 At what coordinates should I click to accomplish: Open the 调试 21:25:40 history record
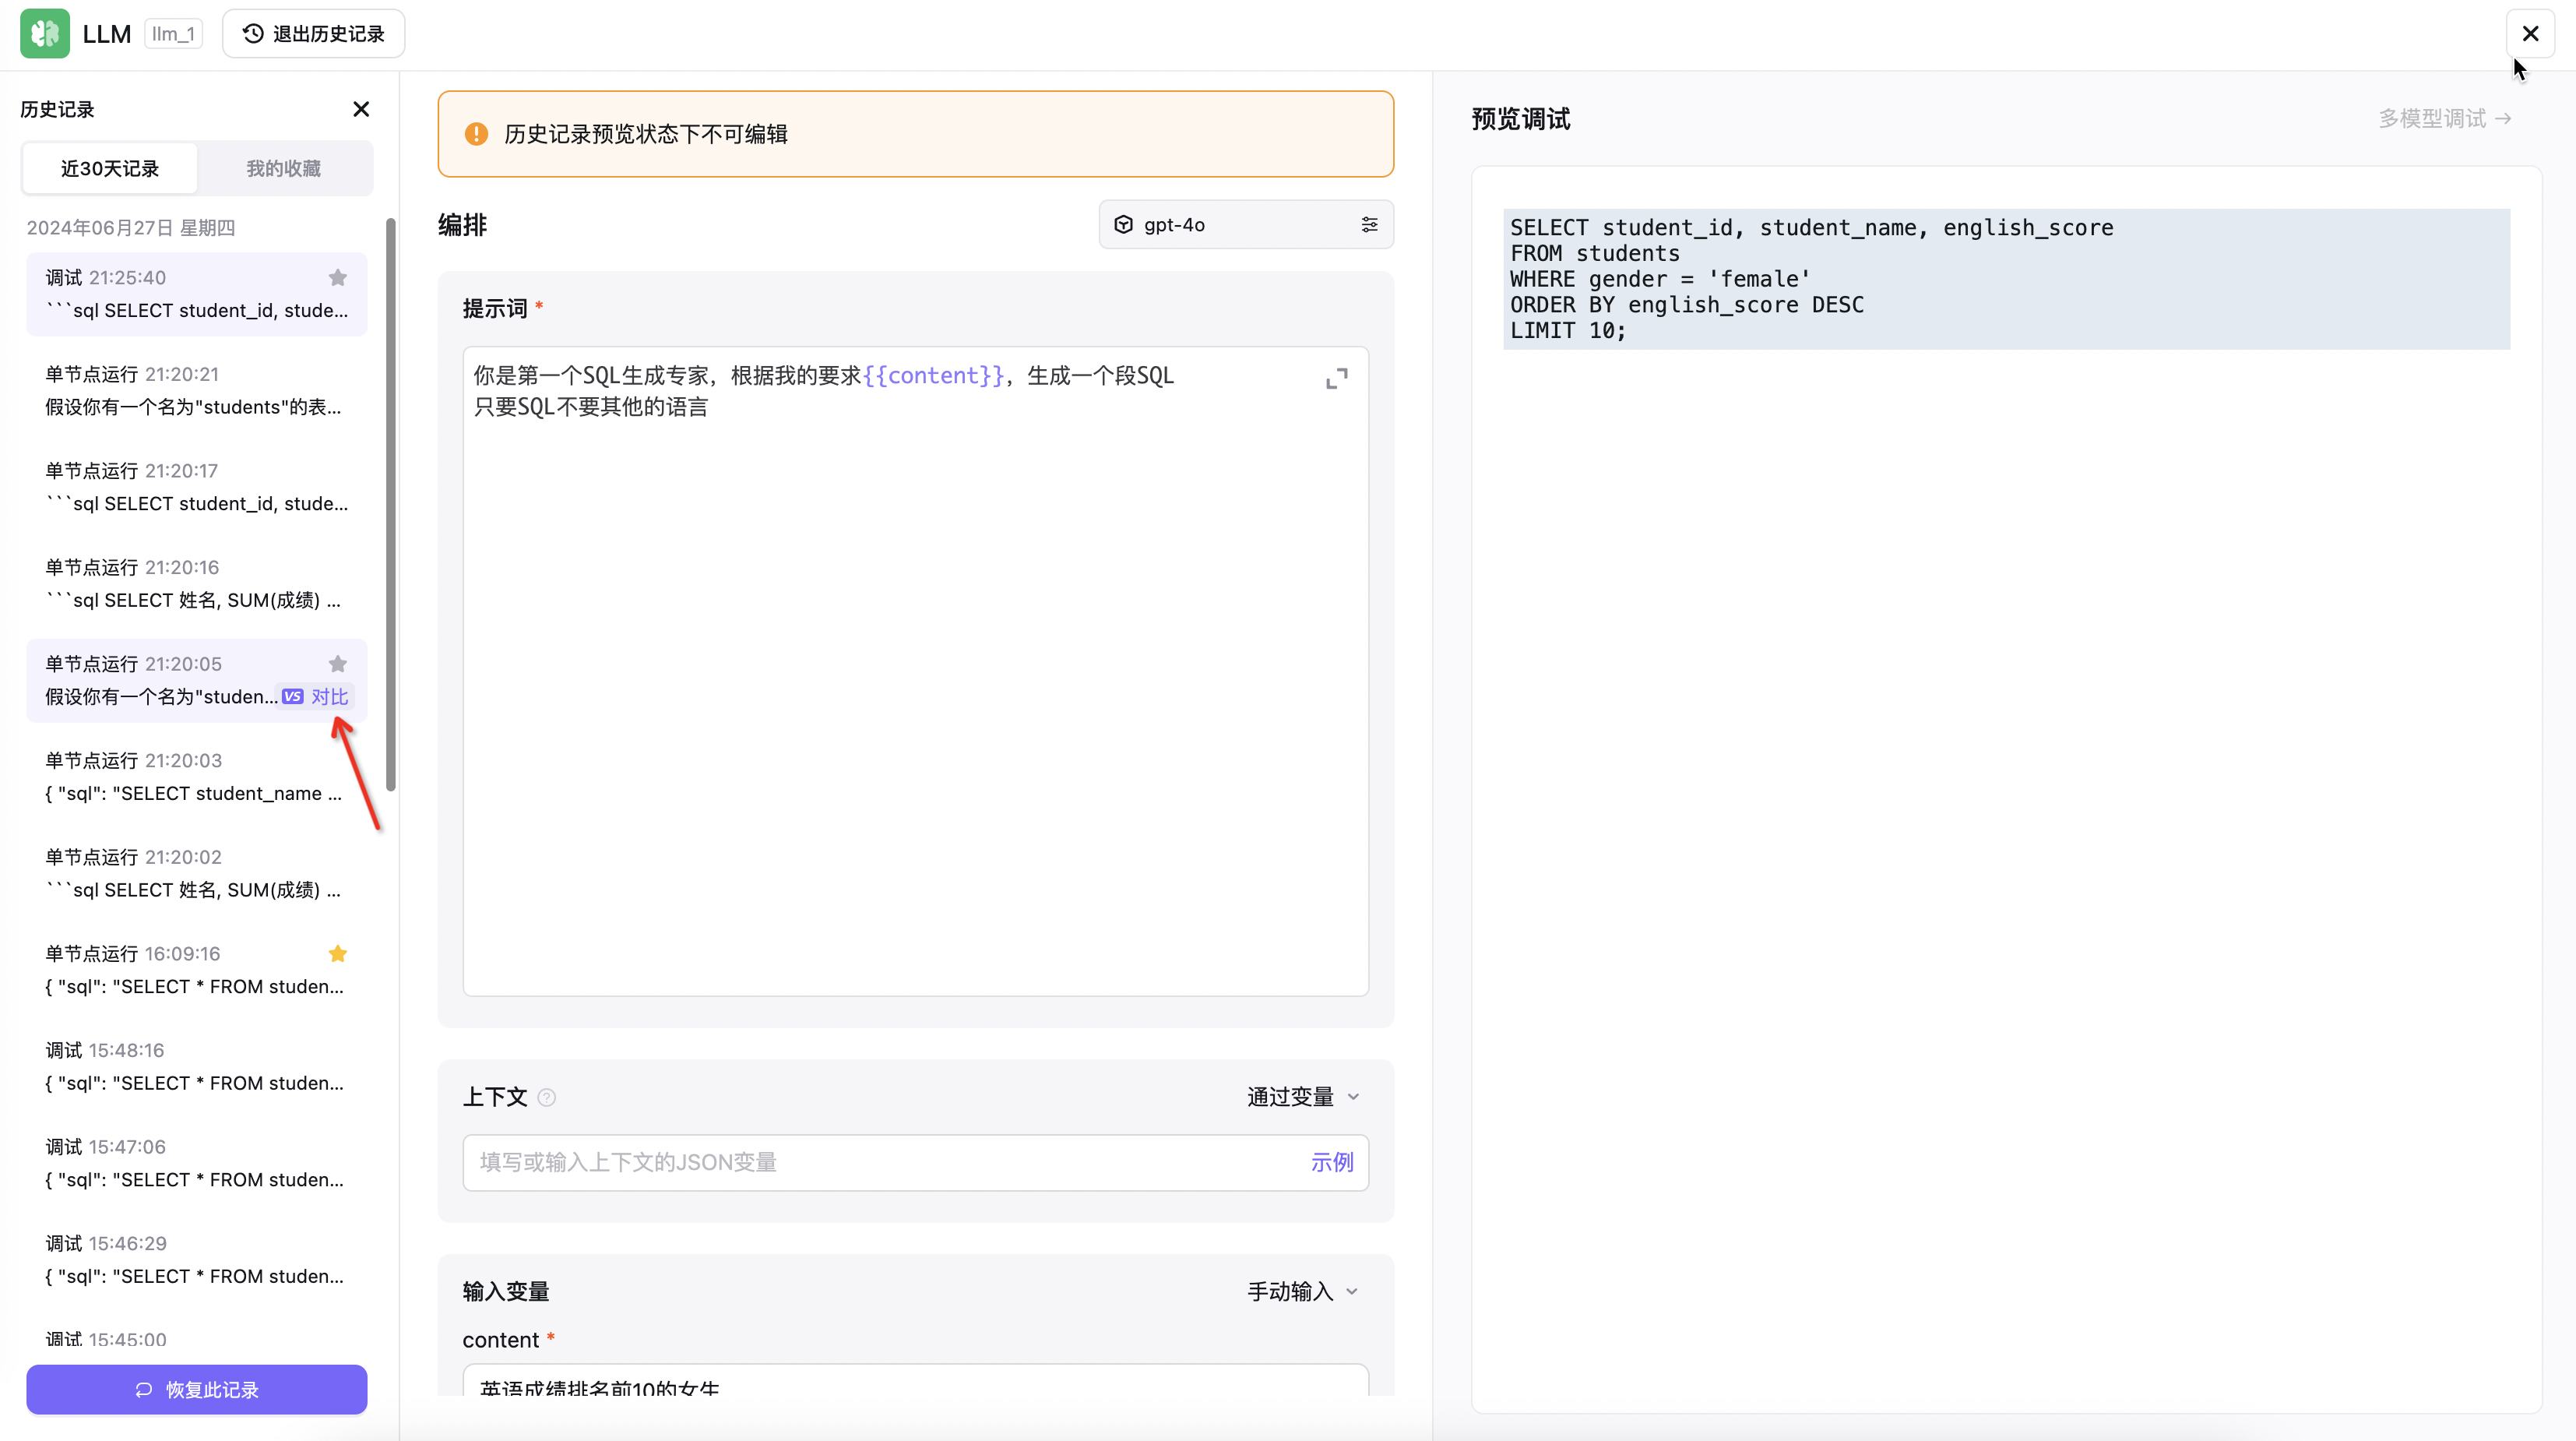click(x=197, y=294)
